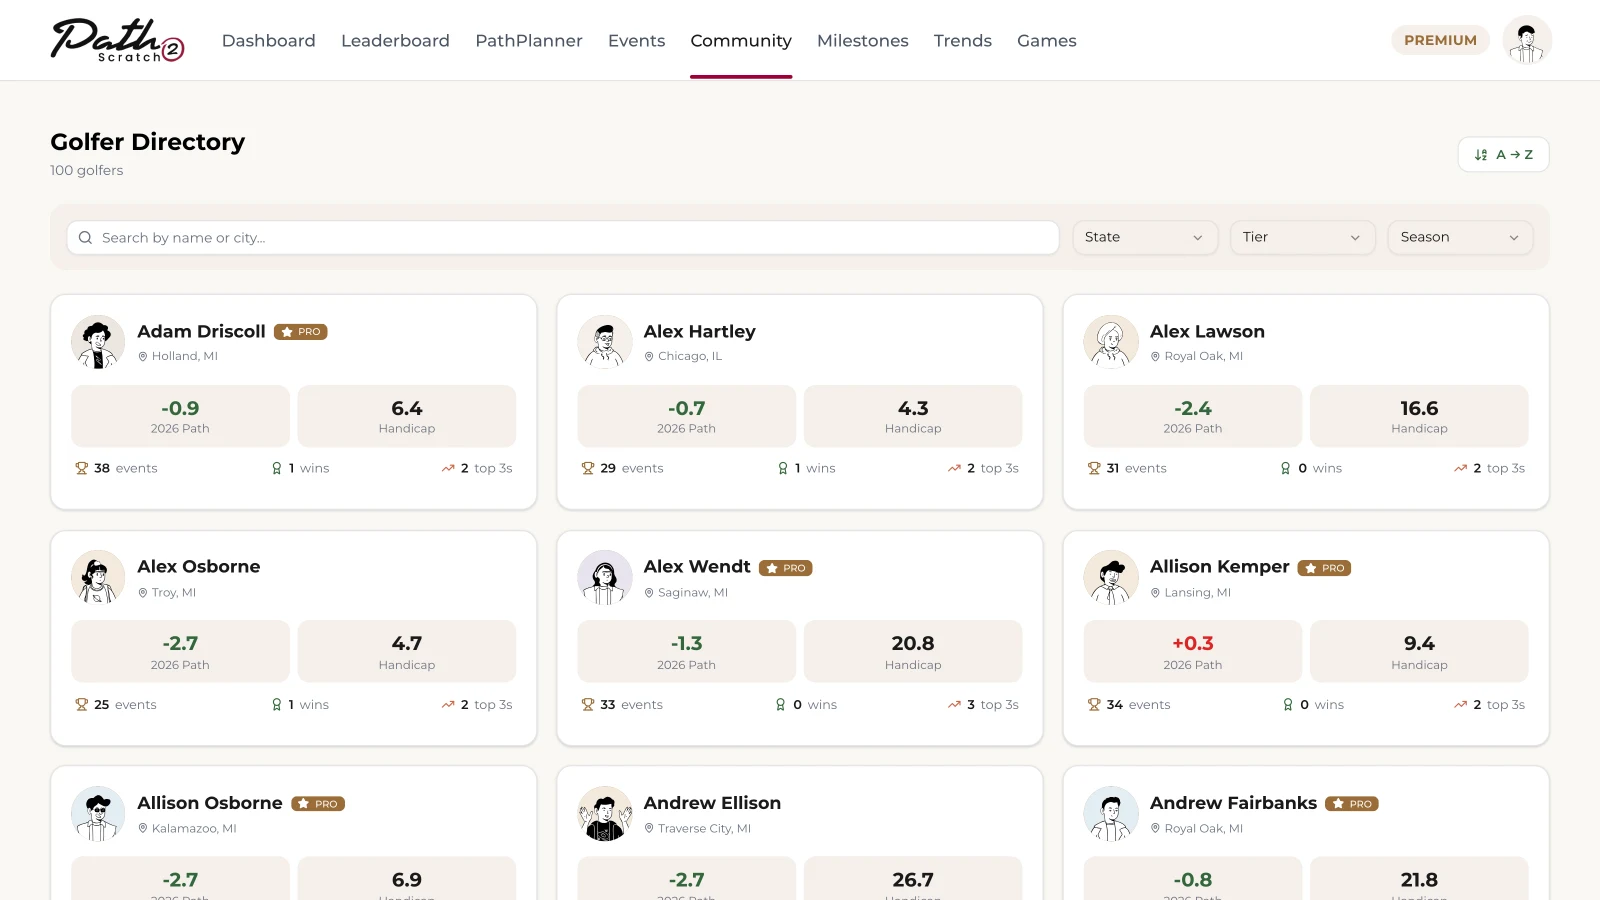Click the PRO badge beside Adam Driscoll
The image size is (1600, 900).
pyautogui.click(x=301, y=332)
